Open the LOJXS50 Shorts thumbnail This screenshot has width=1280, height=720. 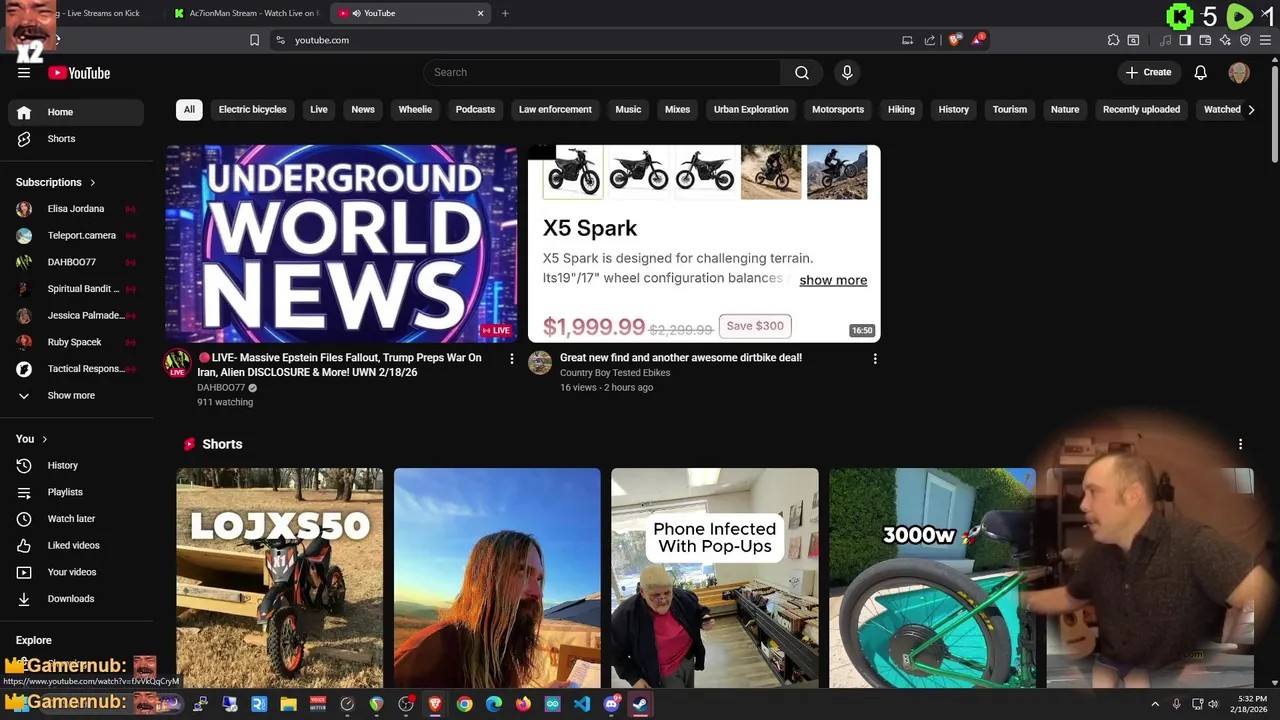pyautogui.click(x=279, y=578)
